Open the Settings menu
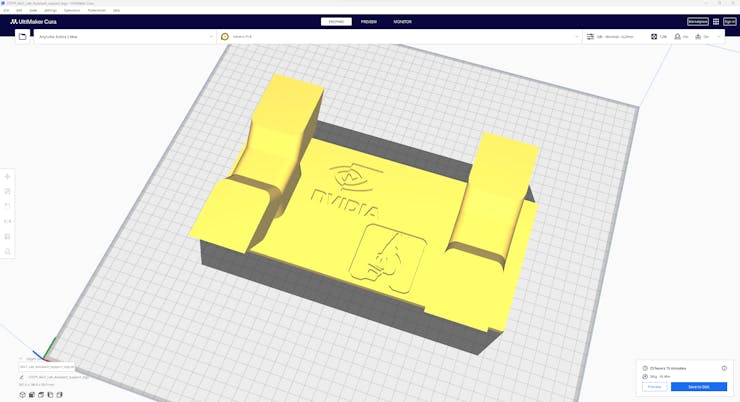 [50, 10]
